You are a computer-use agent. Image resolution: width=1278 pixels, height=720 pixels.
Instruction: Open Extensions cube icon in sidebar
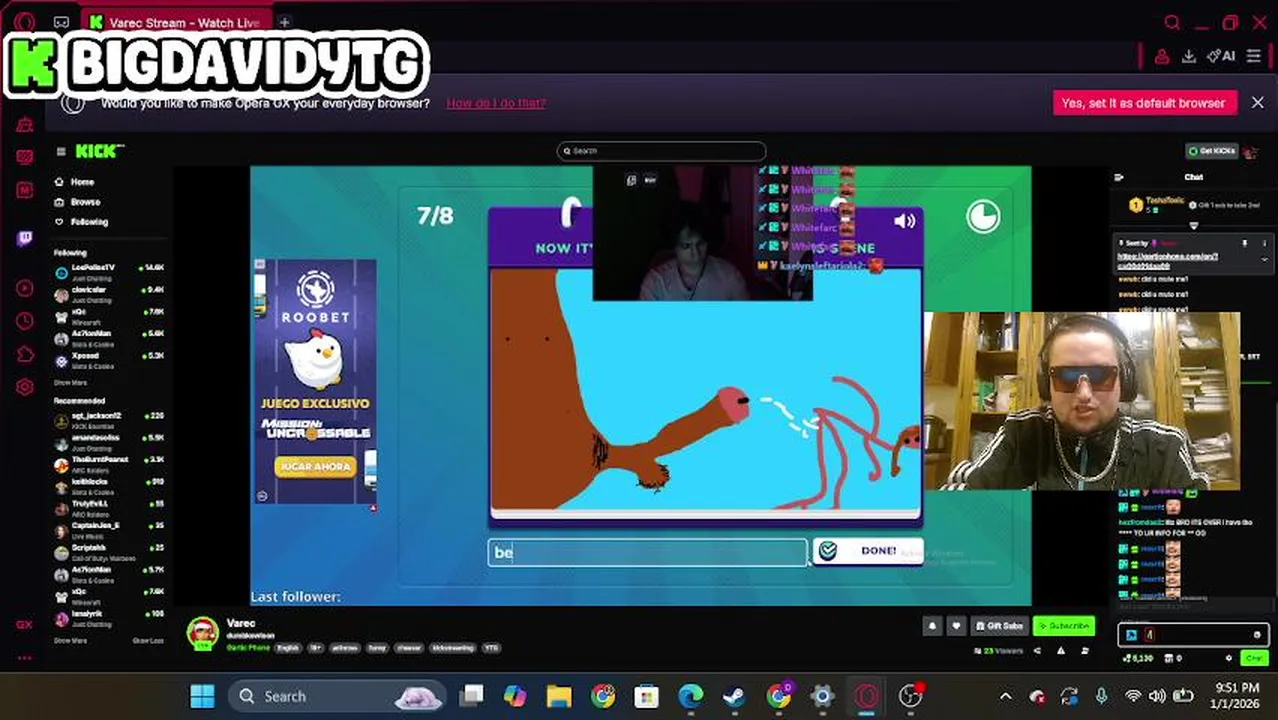pyautogui.click(x=25, y=354)
